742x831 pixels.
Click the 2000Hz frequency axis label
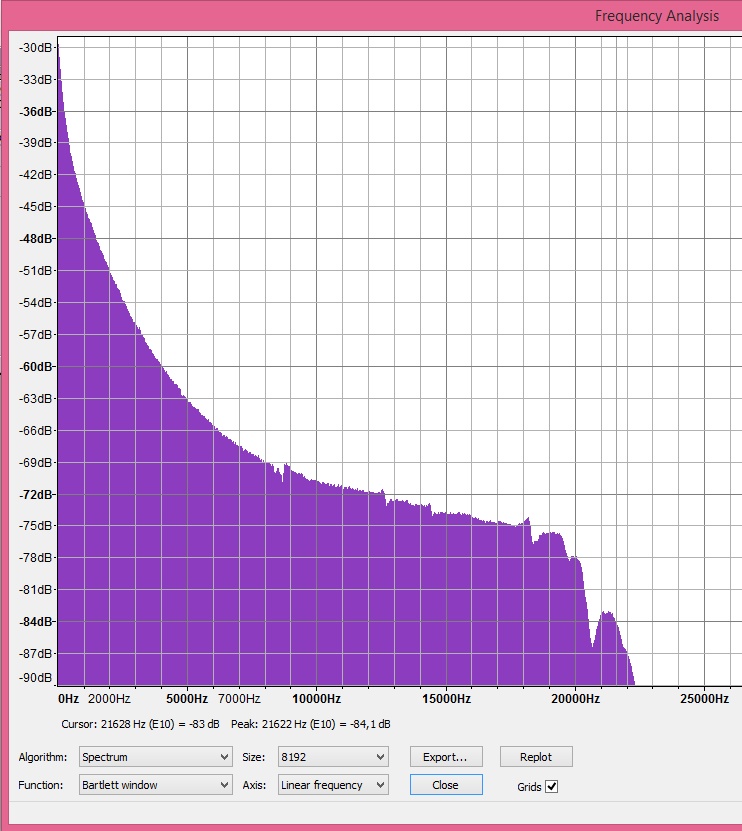109,699
